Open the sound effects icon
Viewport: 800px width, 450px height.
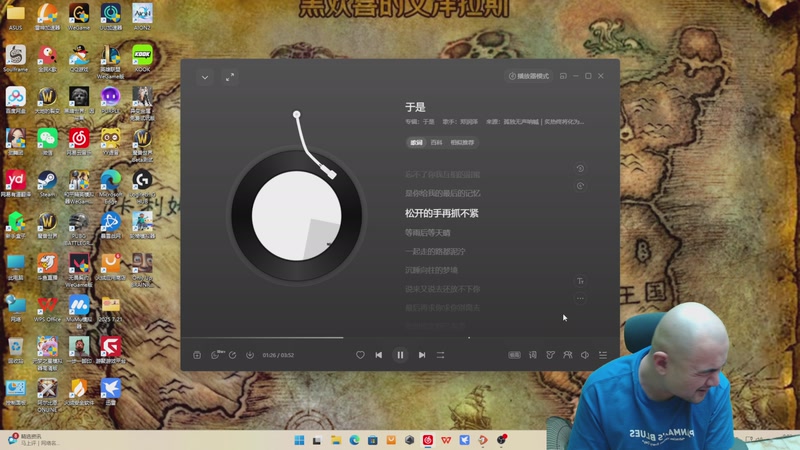(550, 355)
